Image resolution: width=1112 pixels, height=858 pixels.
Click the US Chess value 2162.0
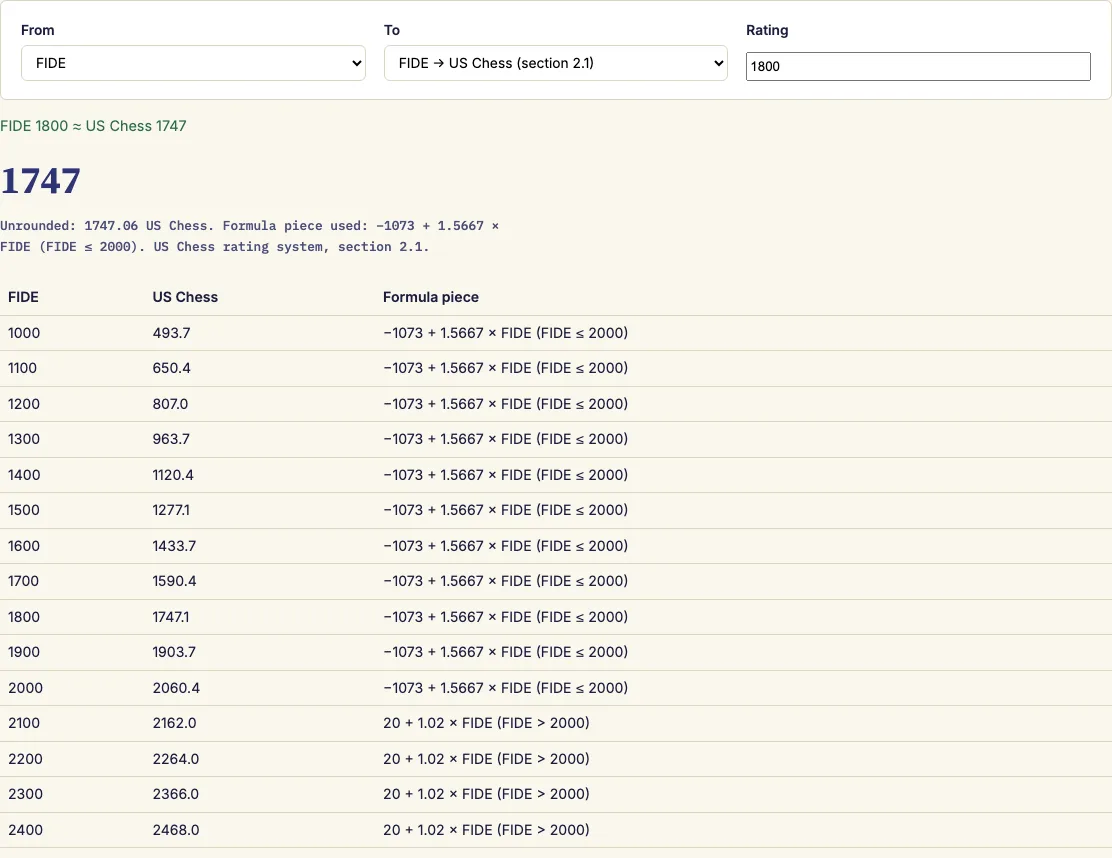[174, 723]
